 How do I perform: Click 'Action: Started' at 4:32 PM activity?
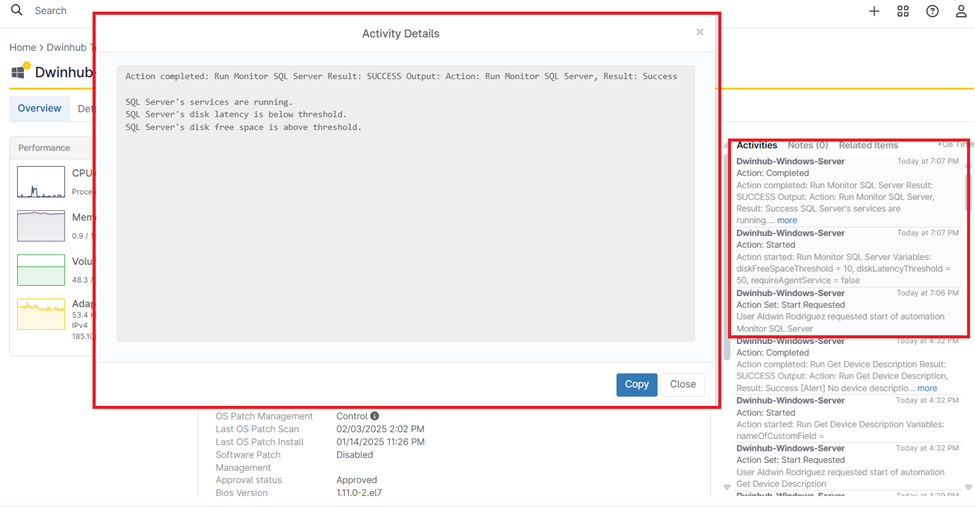tap(765, 412)
